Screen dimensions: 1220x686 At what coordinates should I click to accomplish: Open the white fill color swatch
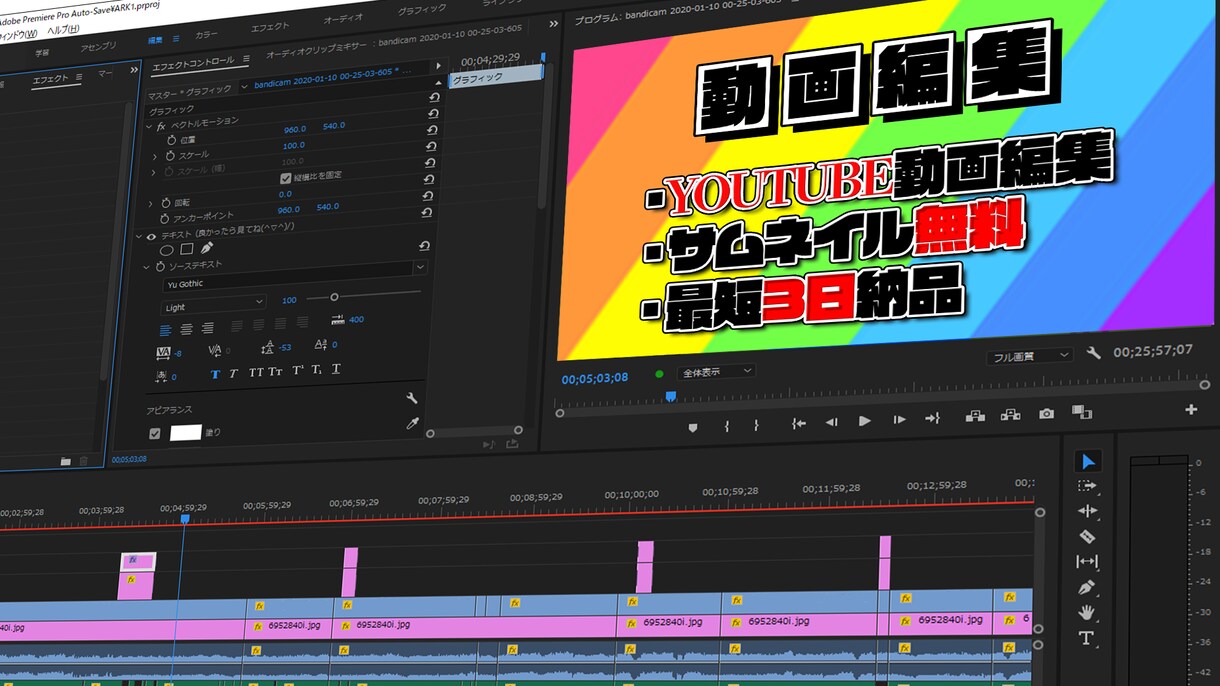[x=186, y=433]
